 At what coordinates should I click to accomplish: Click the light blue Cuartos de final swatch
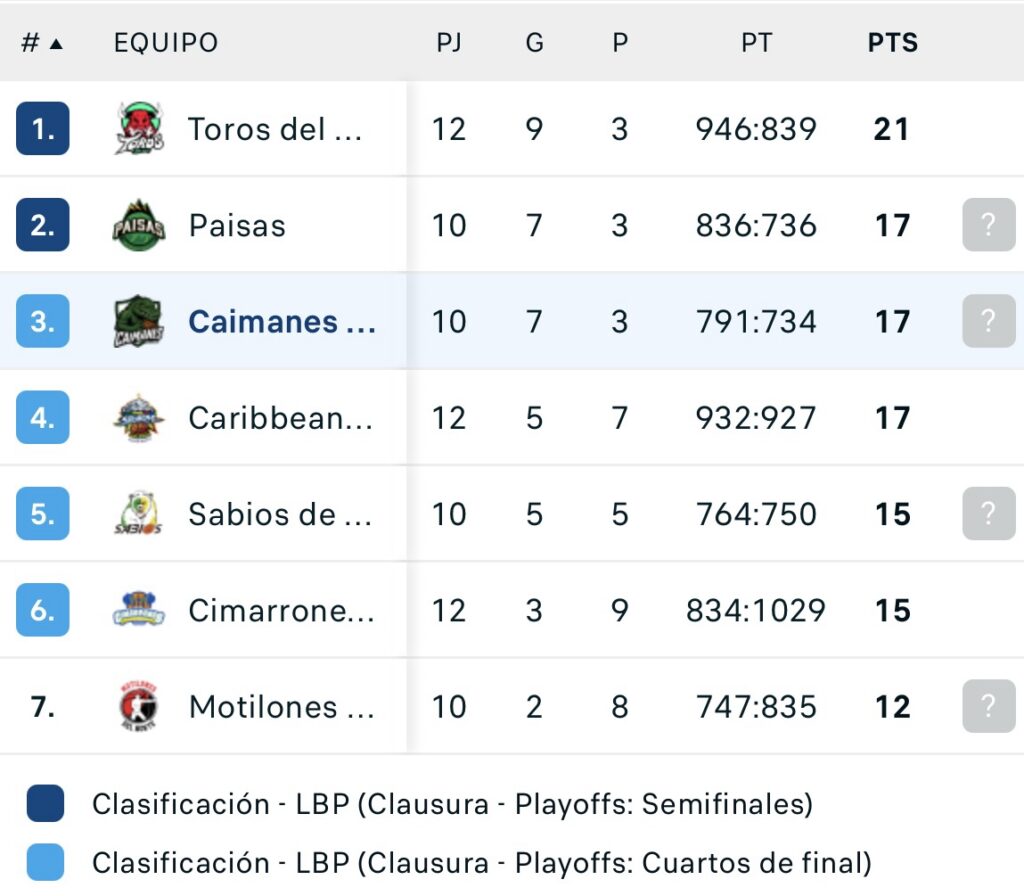tap(46, 862)
